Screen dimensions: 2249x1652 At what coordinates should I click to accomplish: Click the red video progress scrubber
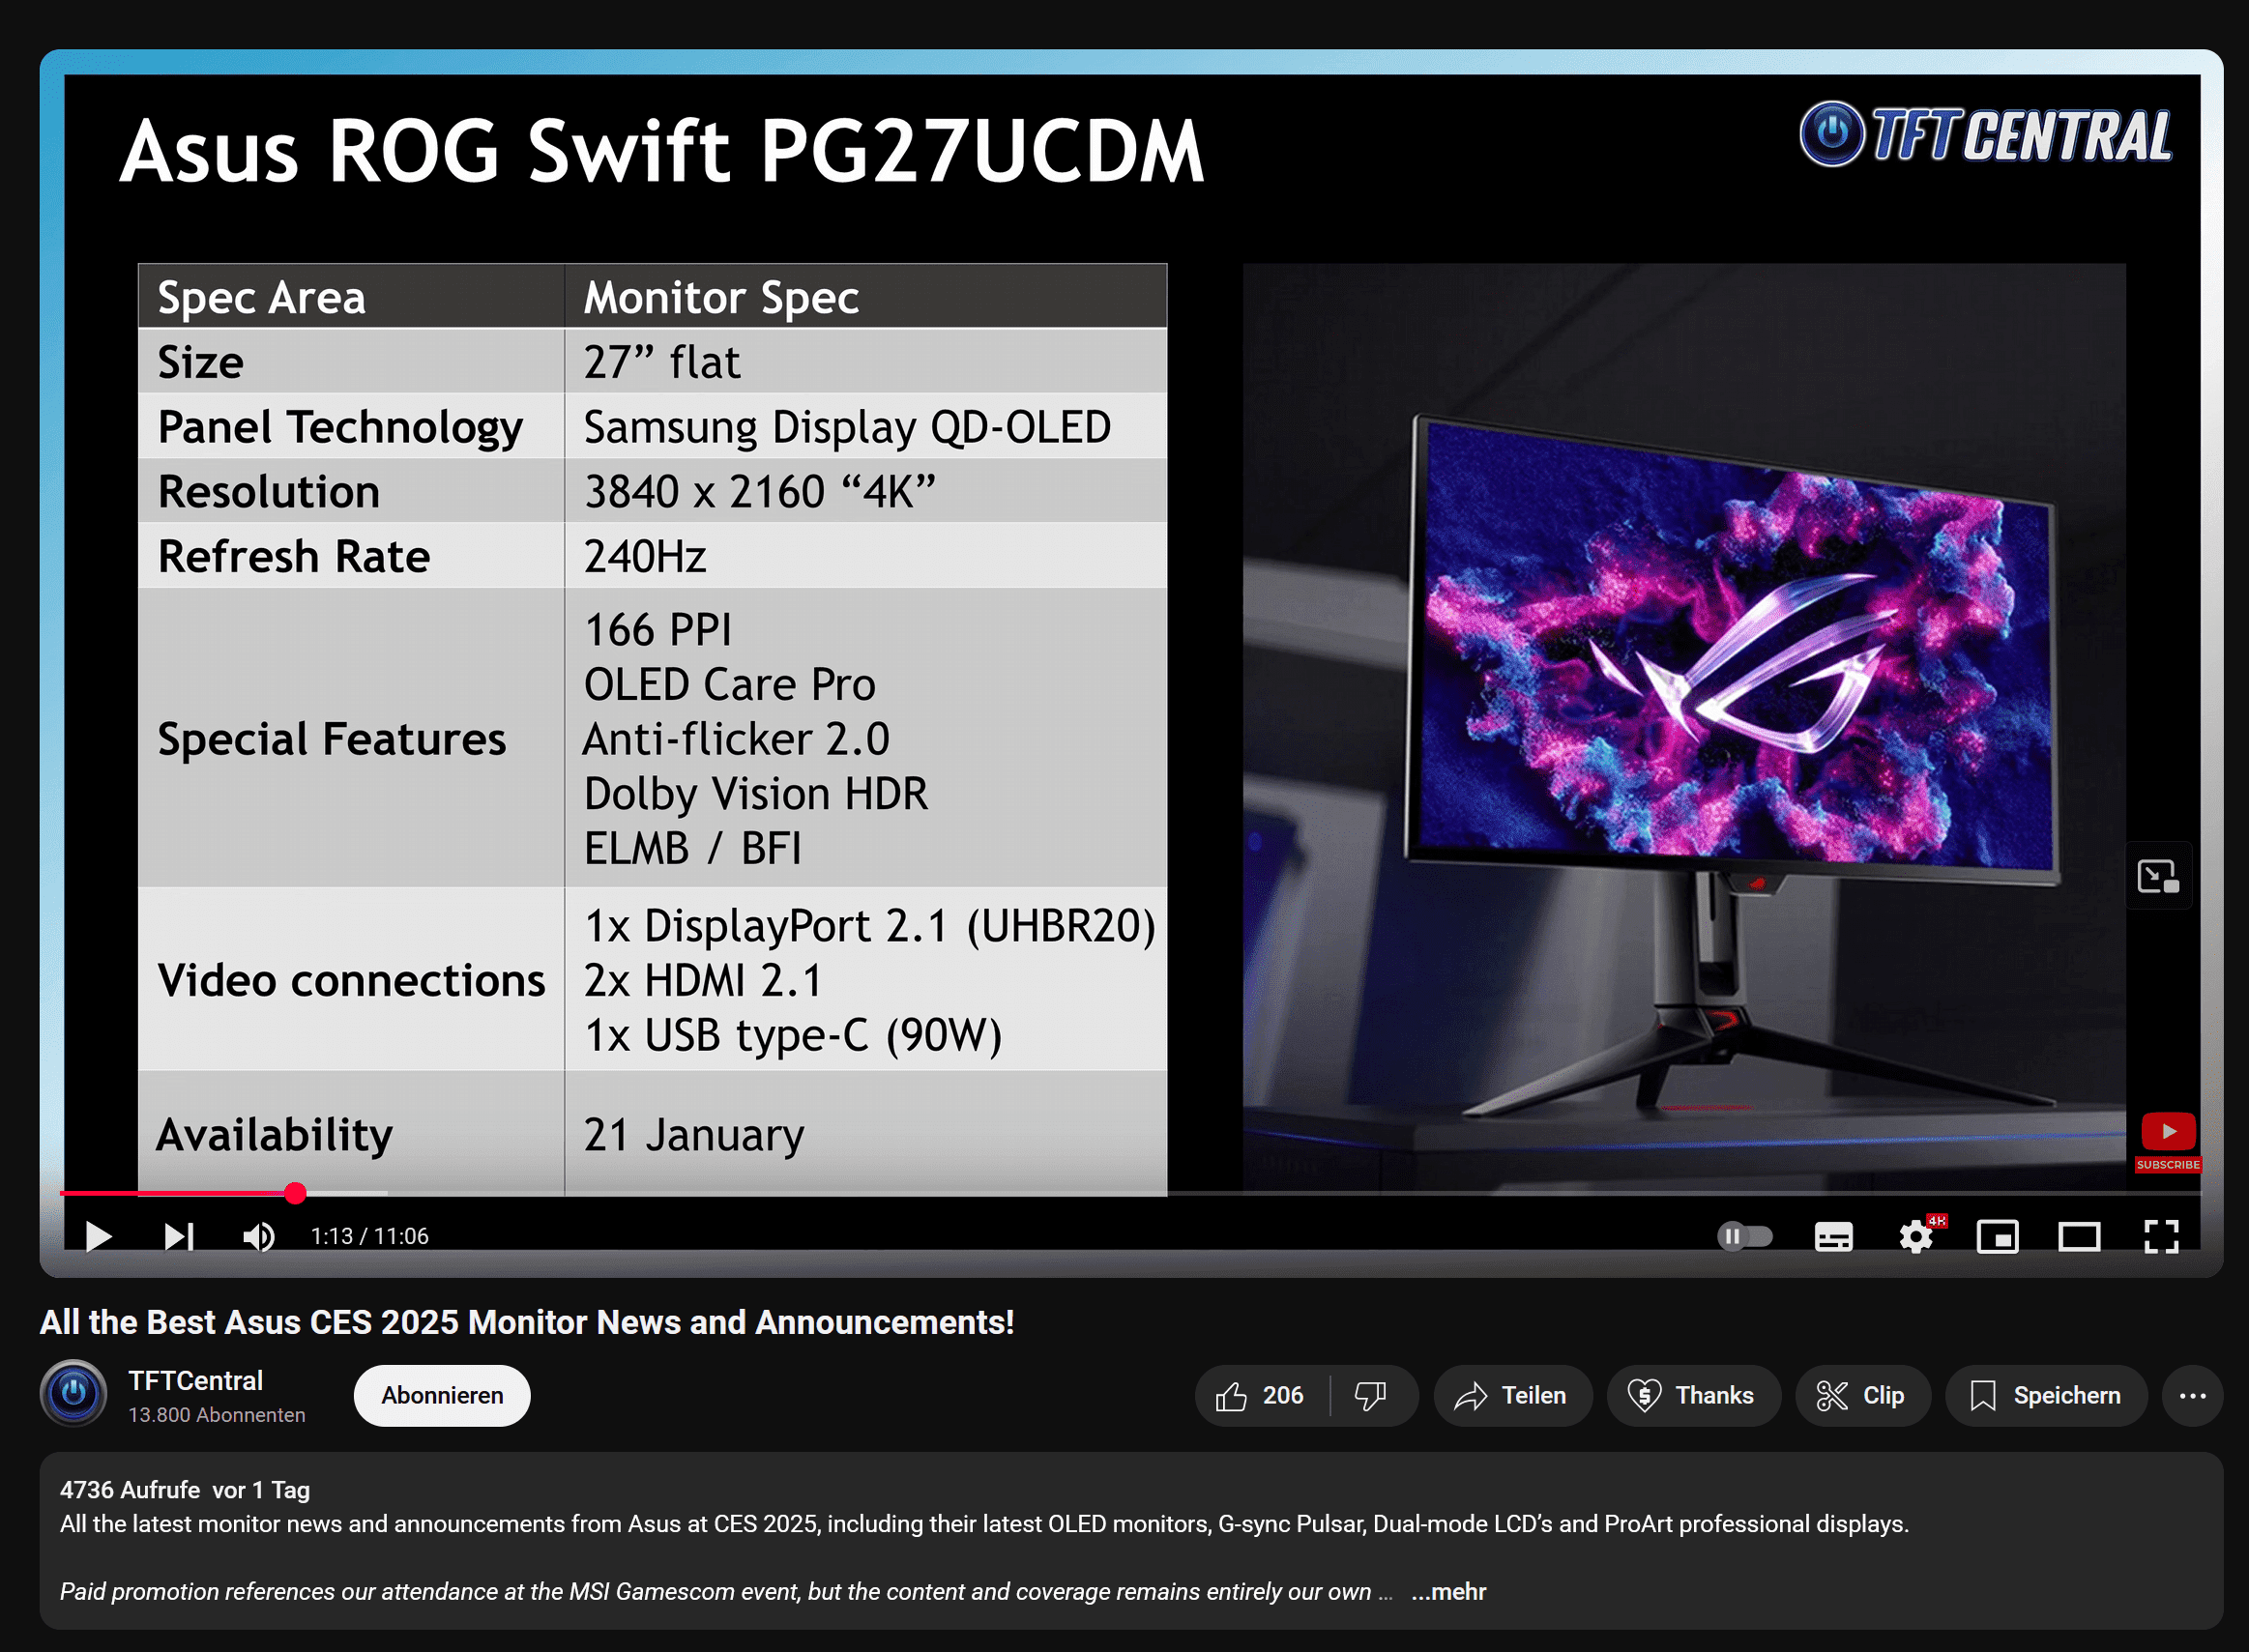click(x=295, y=1193)
